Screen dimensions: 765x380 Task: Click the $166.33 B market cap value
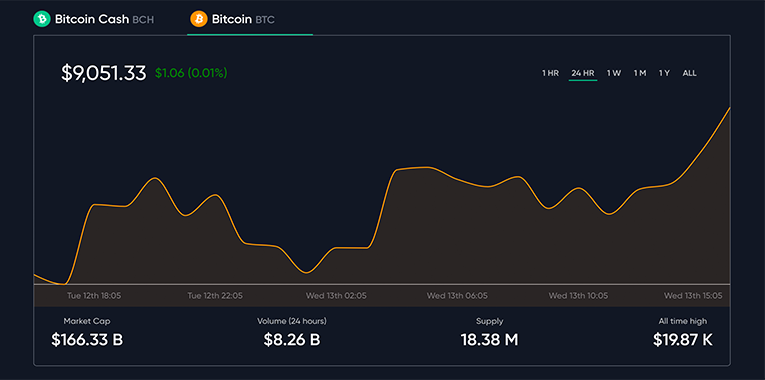click(x=87, y=340)
